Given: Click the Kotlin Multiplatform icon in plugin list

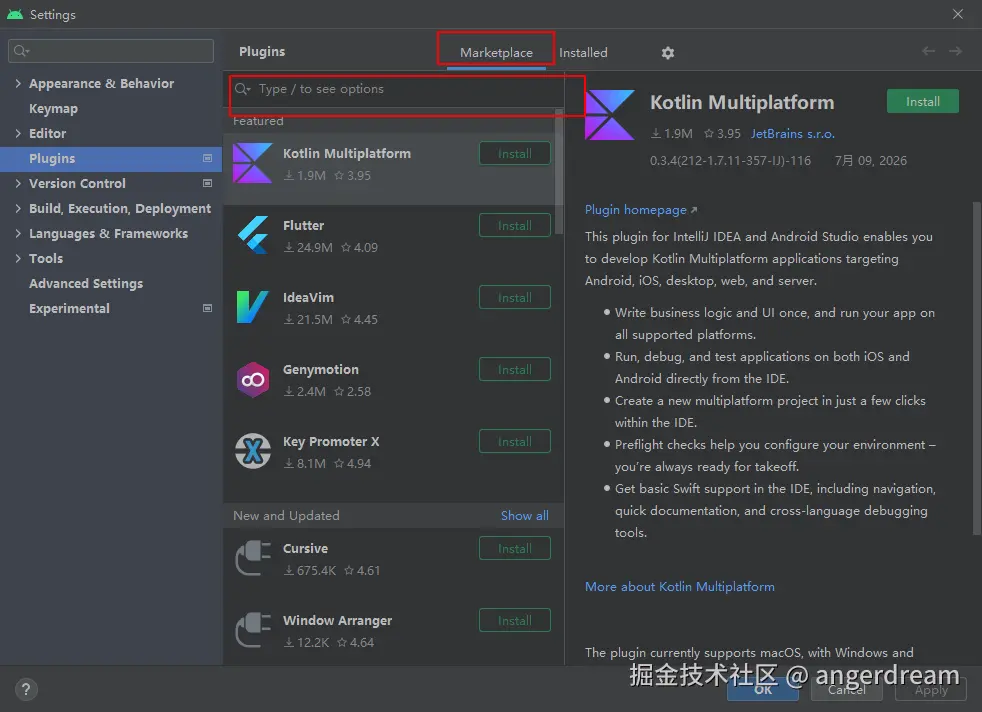Looking at the screenshot, I should pos(252,163).
